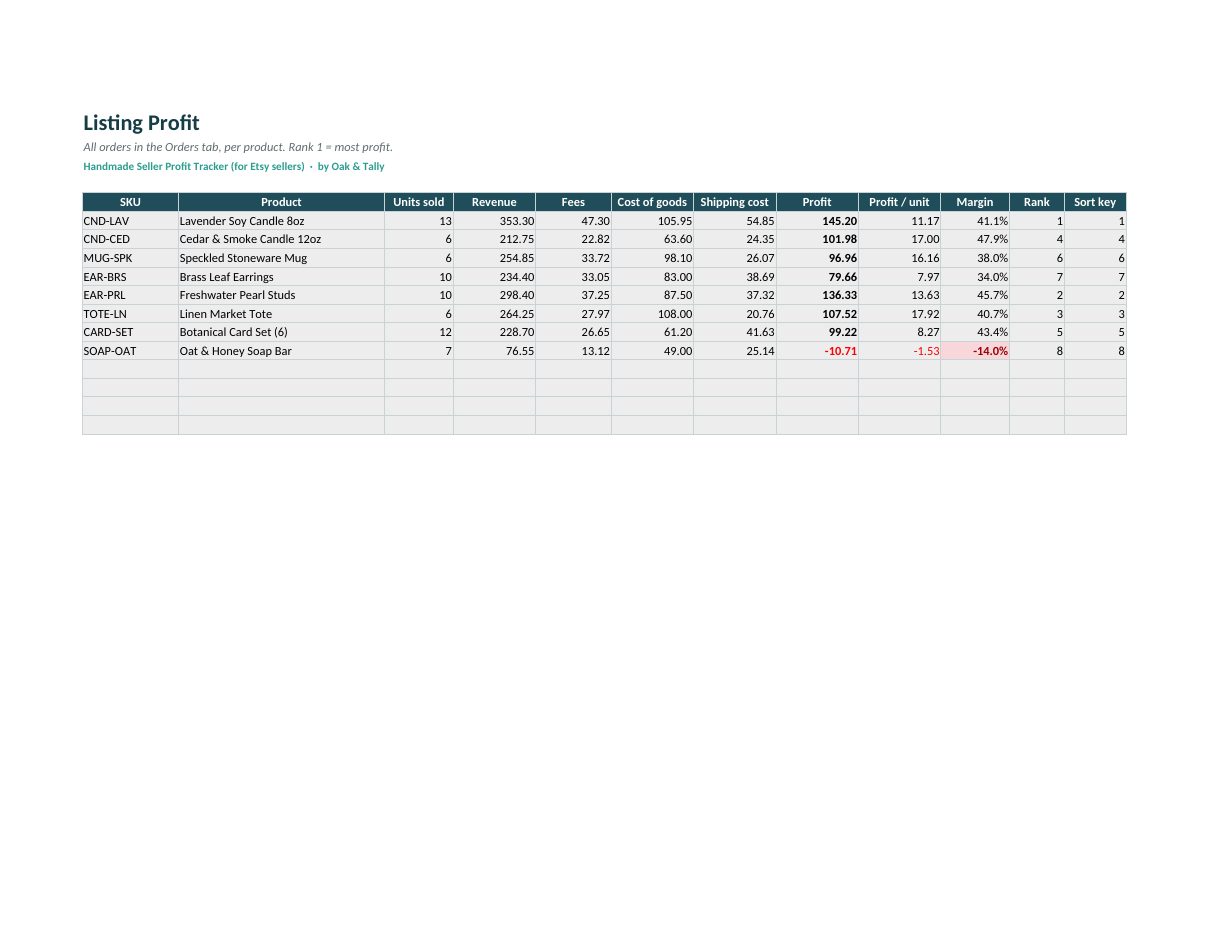
Task: Click profit per unit value -1.53
Action: coord(899,351)
